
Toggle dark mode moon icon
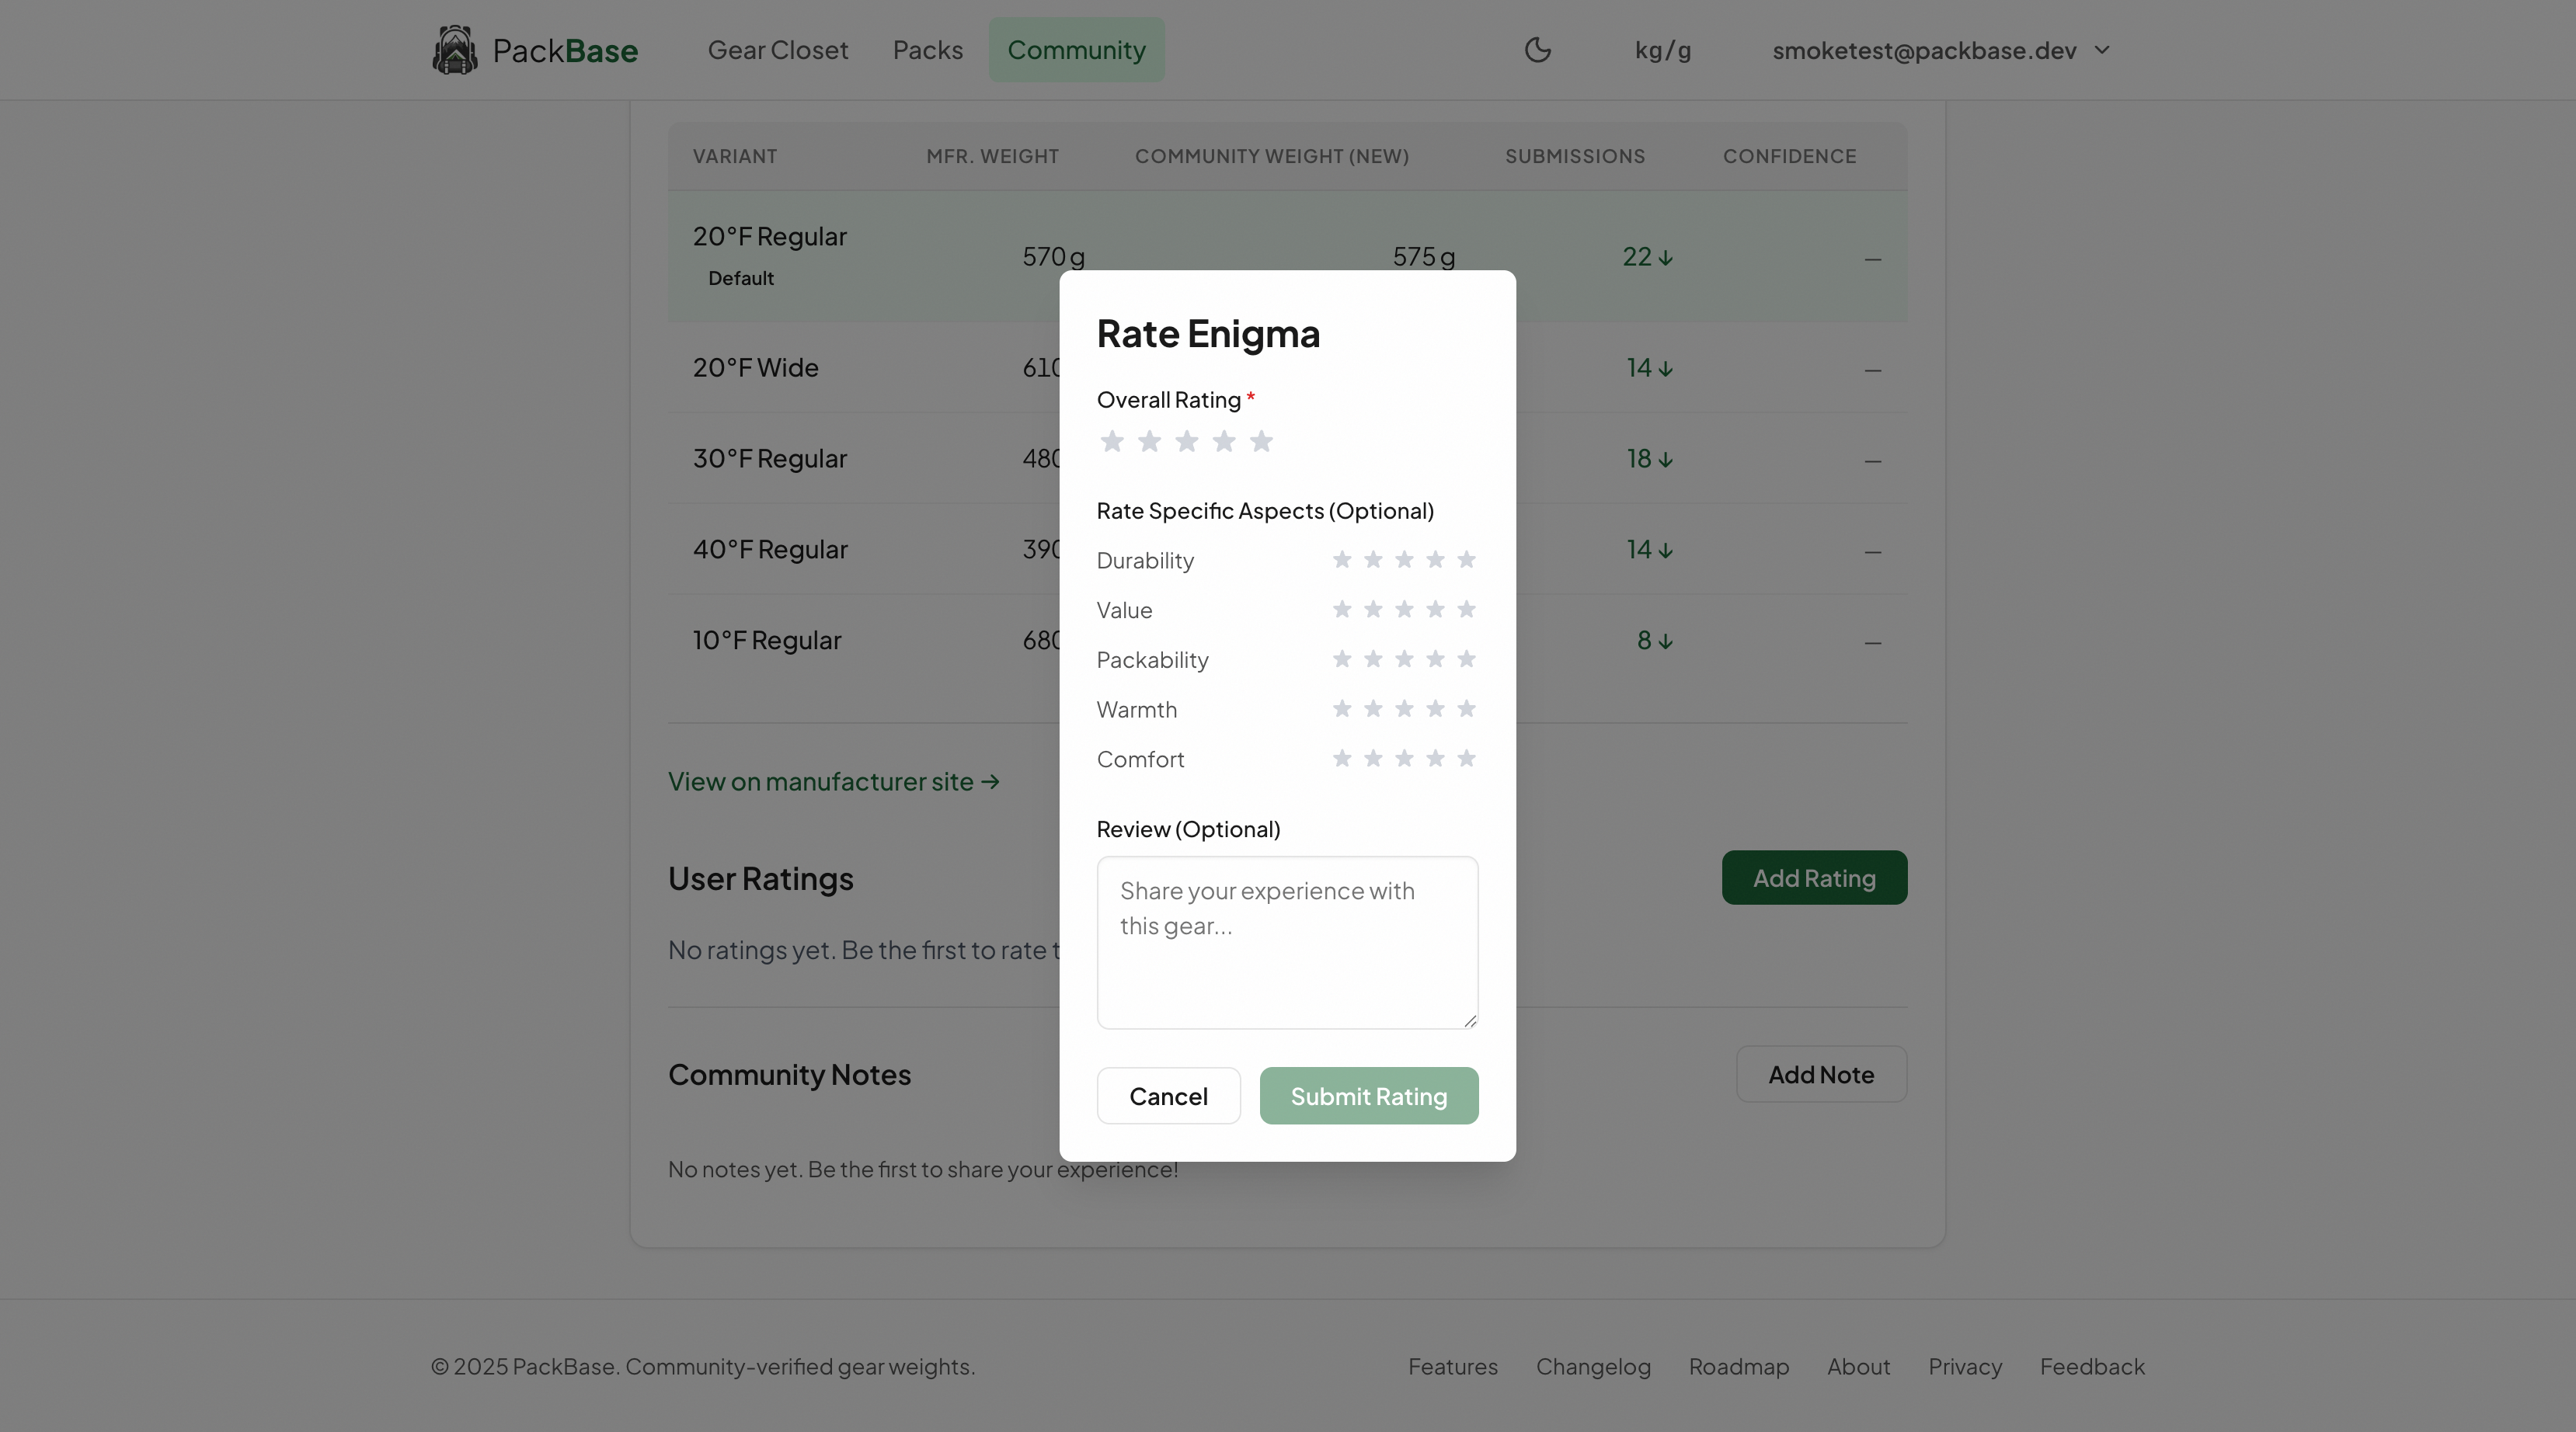1537,50
